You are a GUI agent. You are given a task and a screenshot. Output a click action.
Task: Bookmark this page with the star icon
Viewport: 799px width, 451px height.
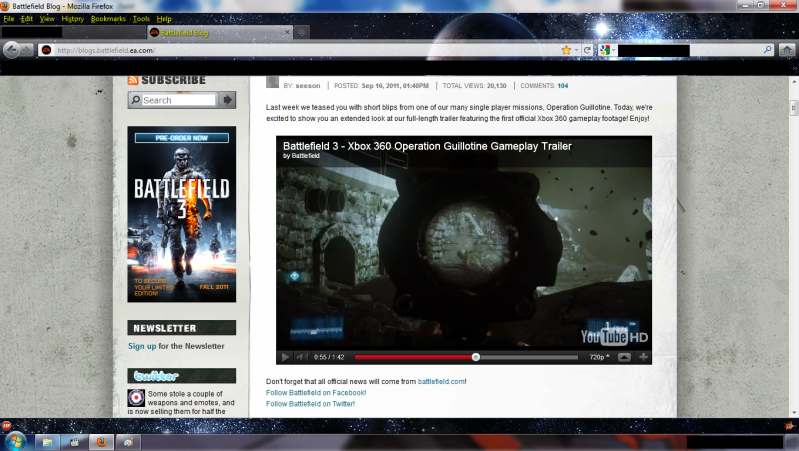click(x=566, y=50)
